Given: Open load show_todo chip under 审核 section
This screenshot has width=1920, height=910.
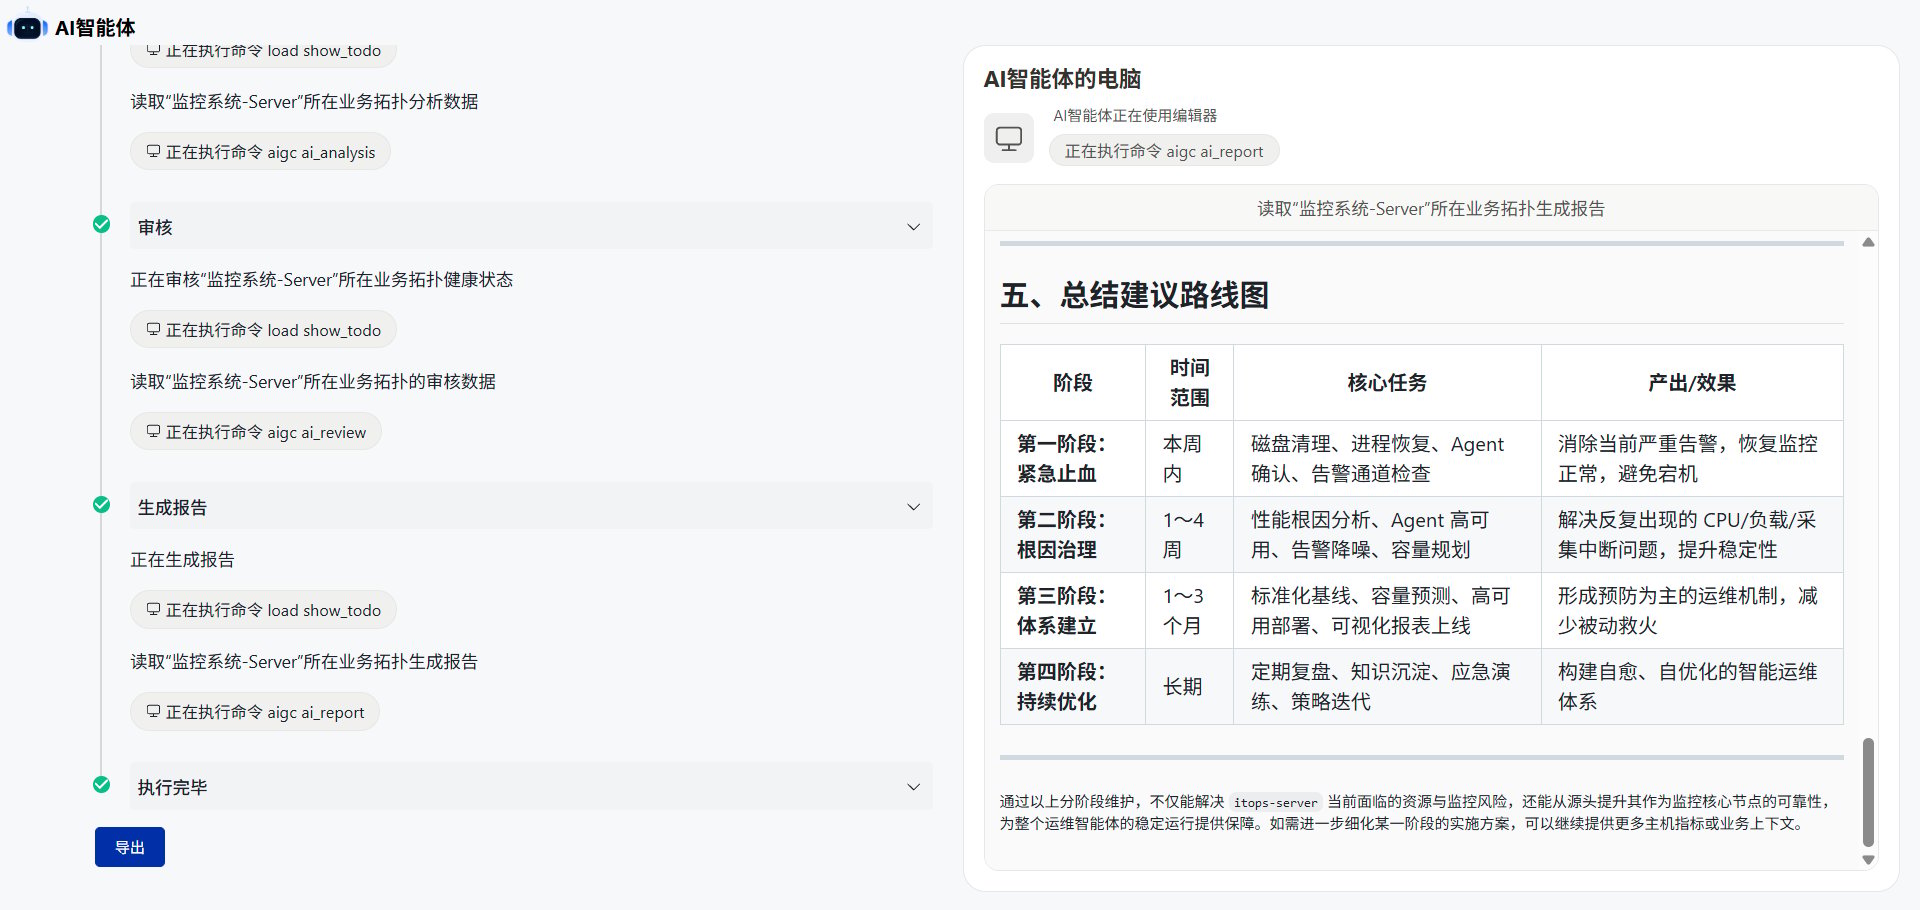Looking at the screenshot, I should 263,330.
